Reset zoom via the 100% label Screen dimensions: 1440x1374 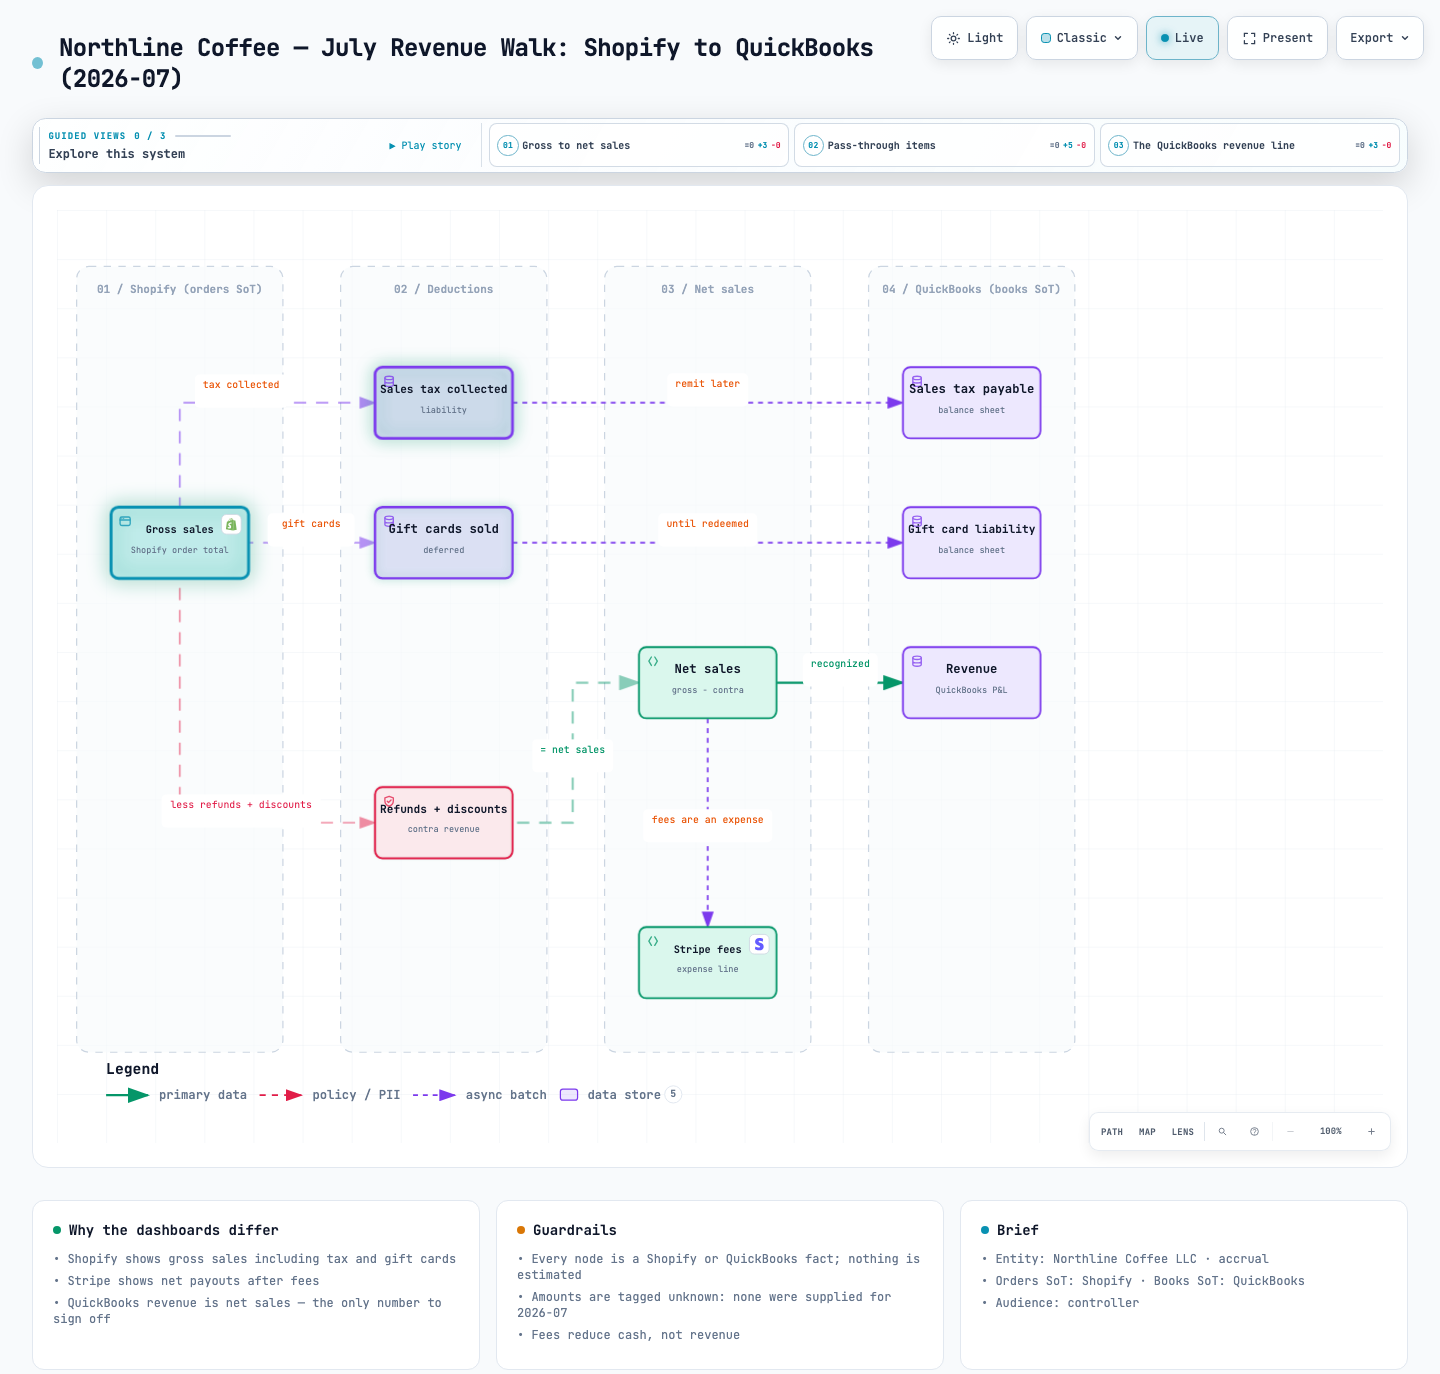1331,1132
